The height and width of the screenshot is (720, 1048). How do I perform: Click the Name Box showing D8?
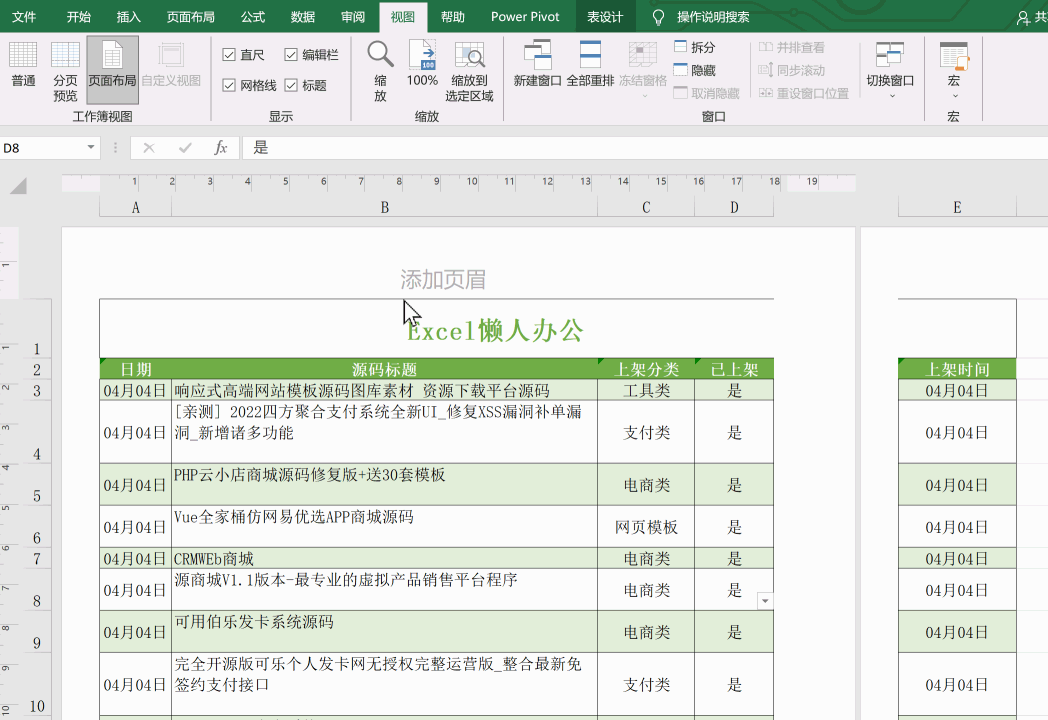click(x=43, y=148)
